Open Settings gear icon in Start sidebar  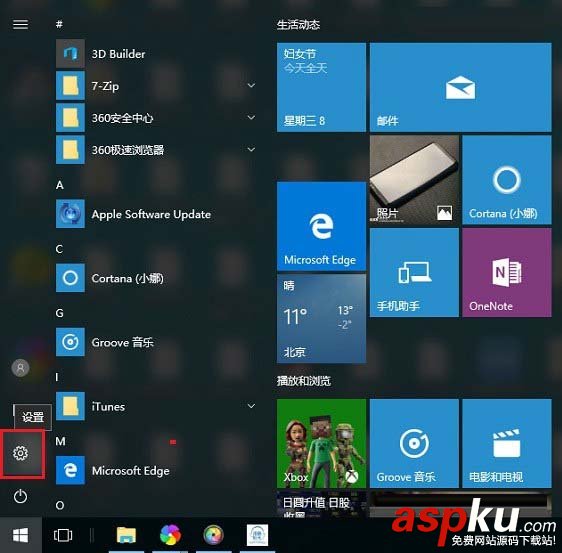(x=20, y=453)
